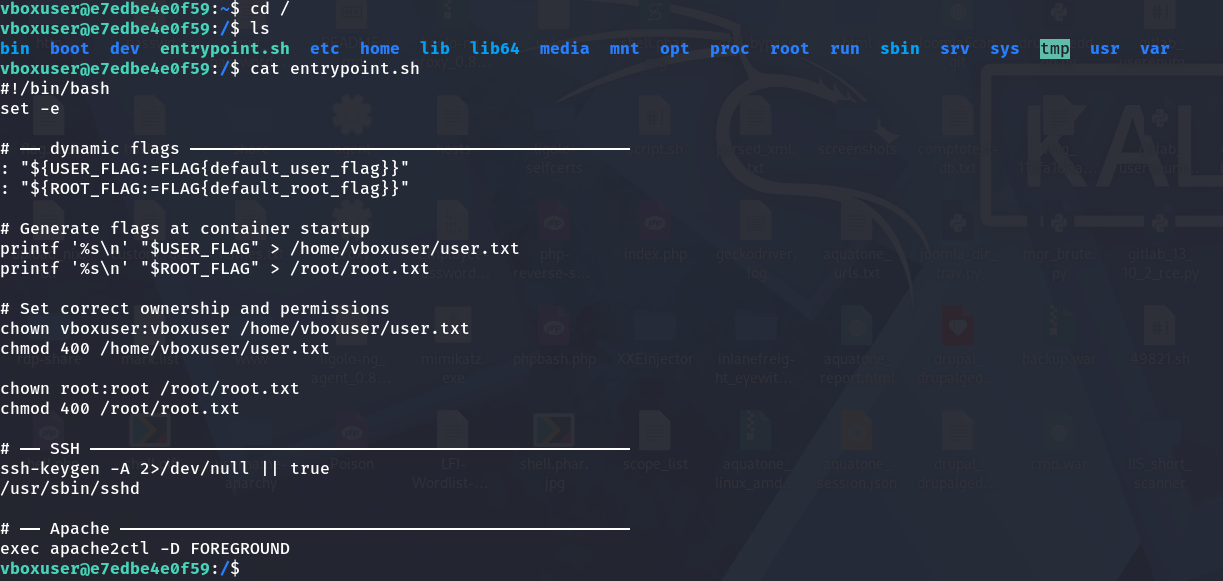1223x581 pixels.
Task: Click the 'set -e' line
Action: [x=30, y=108]
